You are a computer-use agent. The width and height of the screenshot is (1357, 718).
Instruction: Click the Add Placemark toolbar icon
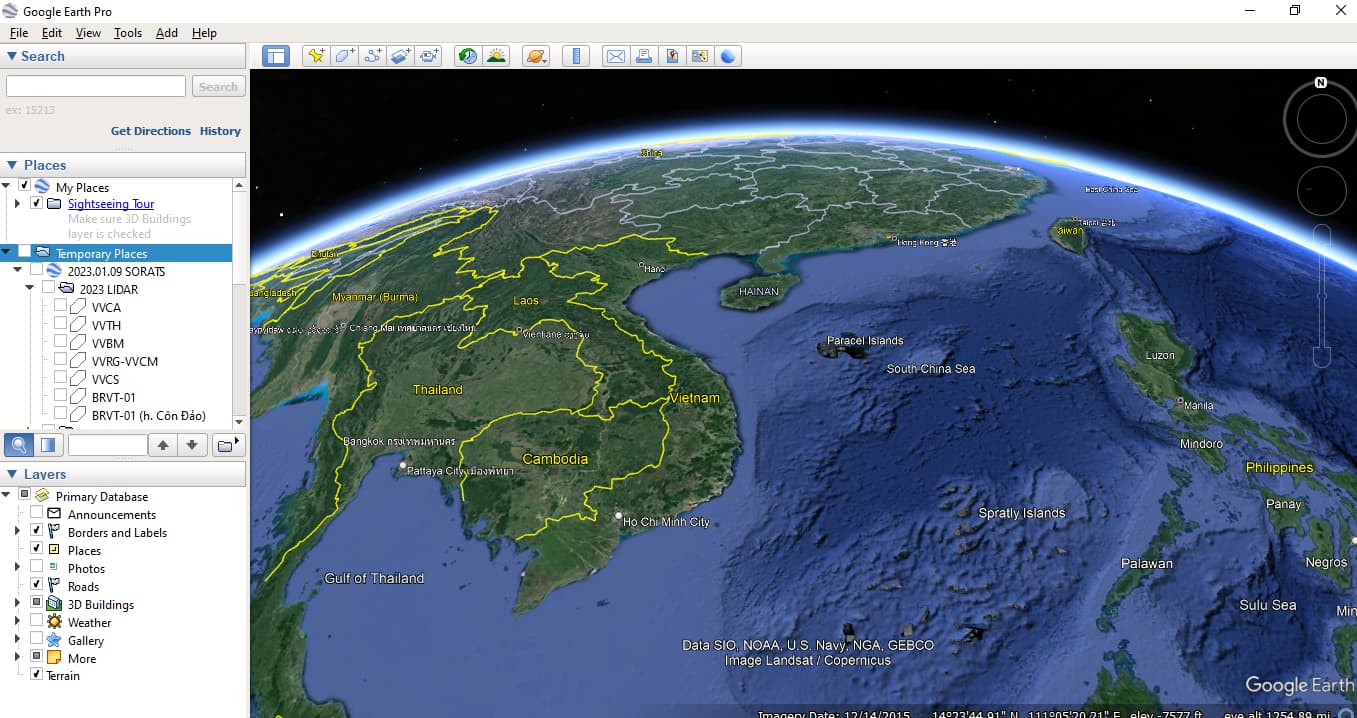pyautogui.click(x=316, y=56)
